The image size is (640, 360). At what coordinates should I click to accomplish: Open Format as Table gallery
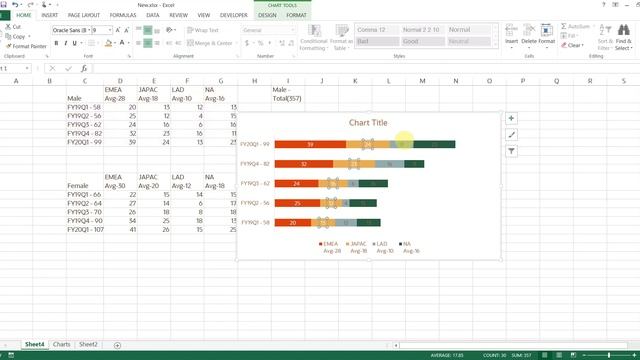click(x=341, y=37)
